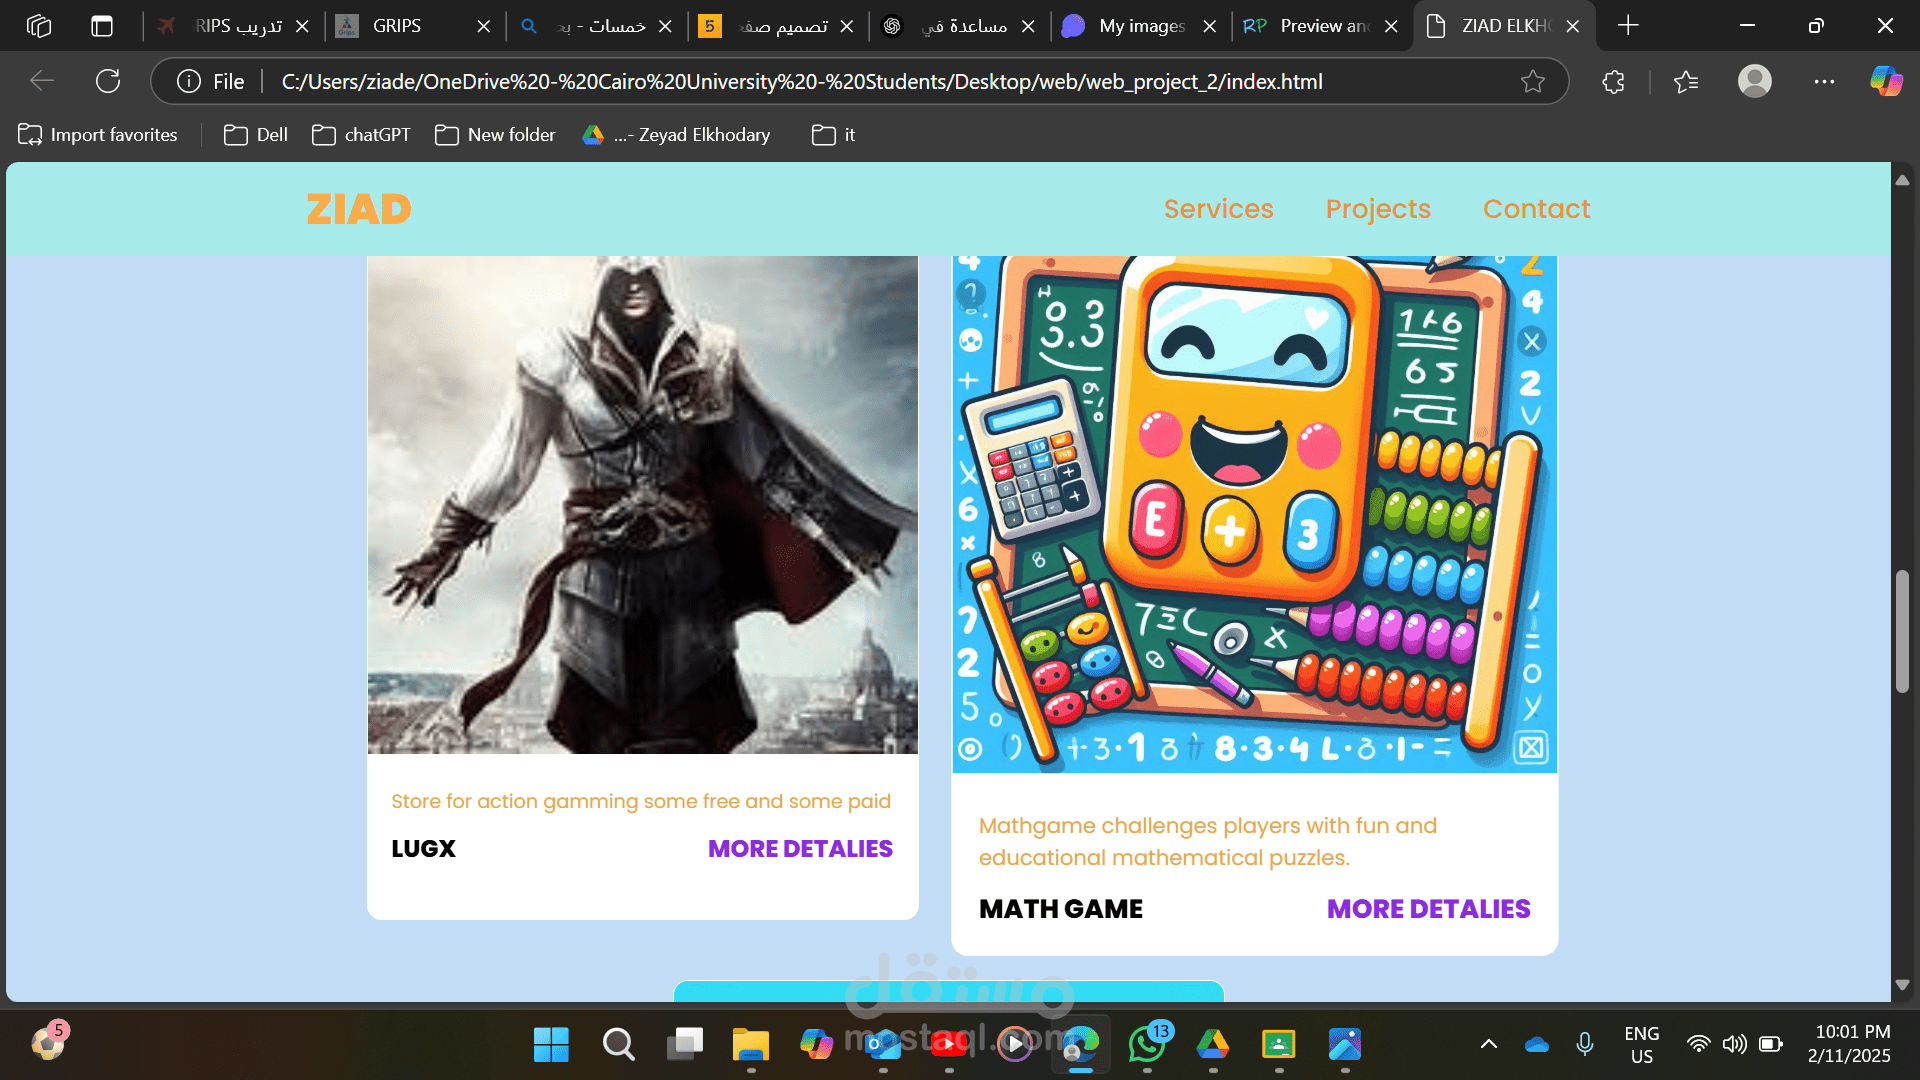Open browser Extensions puzzle icon

coord(1613,82)
